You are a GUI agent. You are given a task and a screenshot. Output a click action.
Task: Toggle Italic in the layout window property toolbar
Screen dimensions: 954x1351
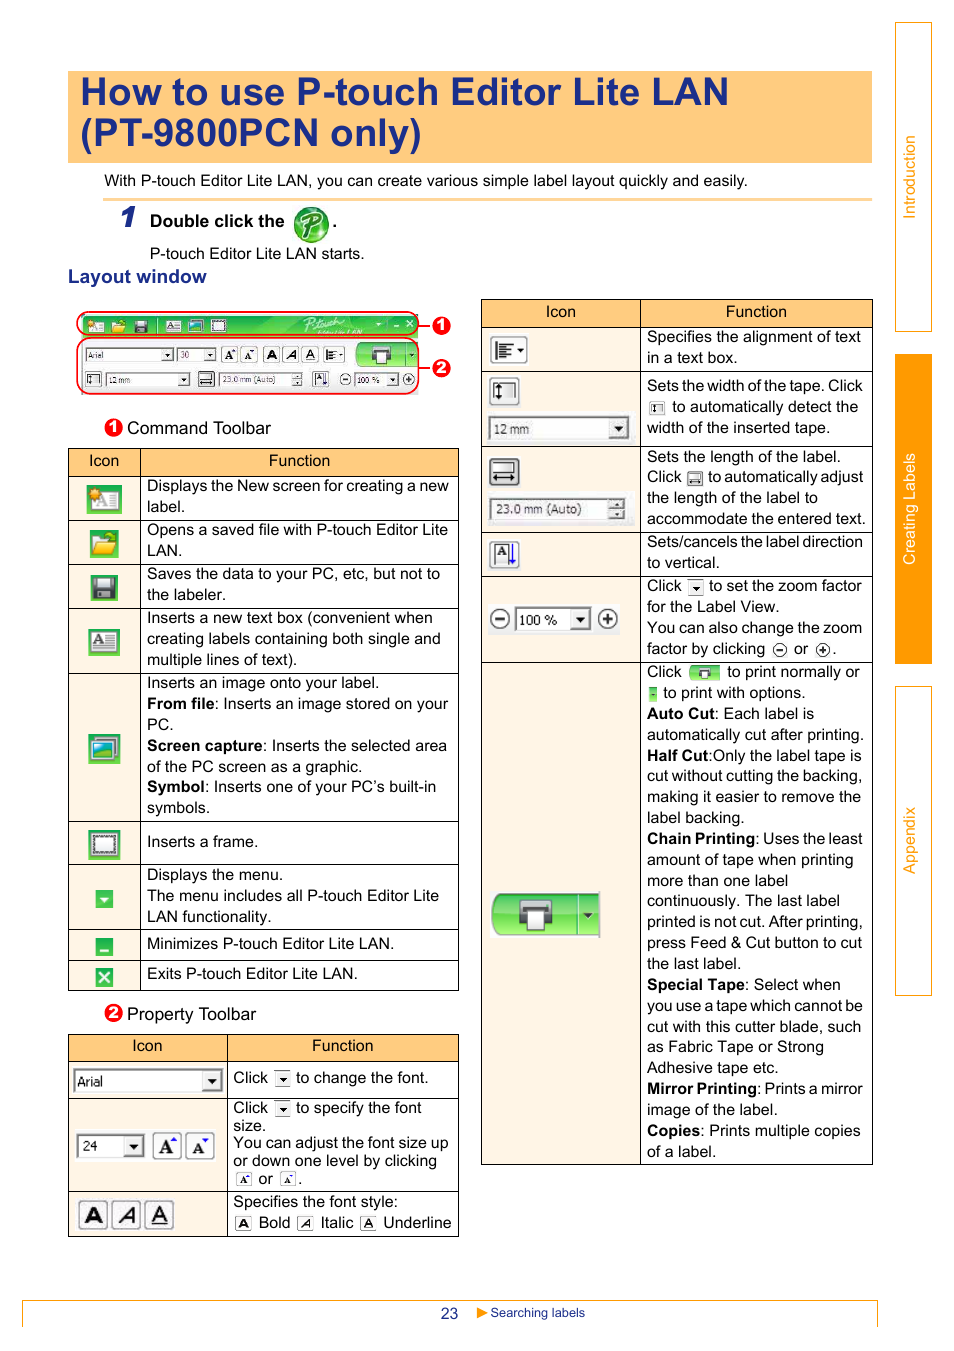click(291, 354)
